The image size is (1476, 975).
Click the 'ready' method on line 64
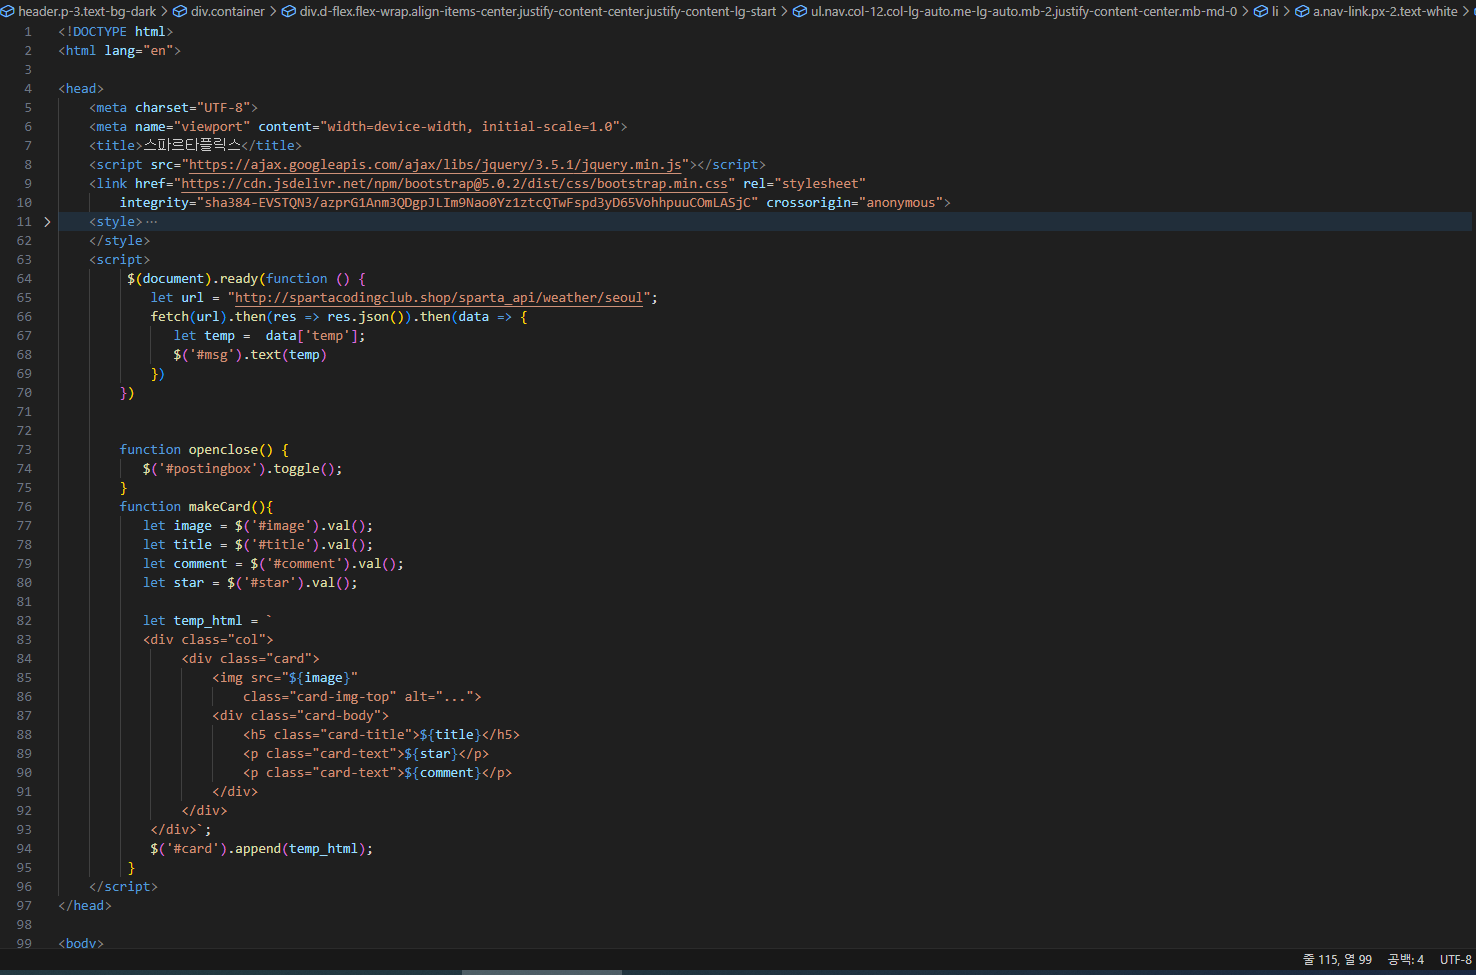point(239,279)
